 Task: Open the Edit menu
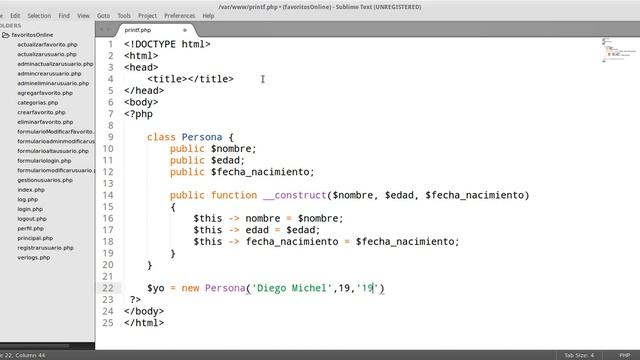pos(15,16)
